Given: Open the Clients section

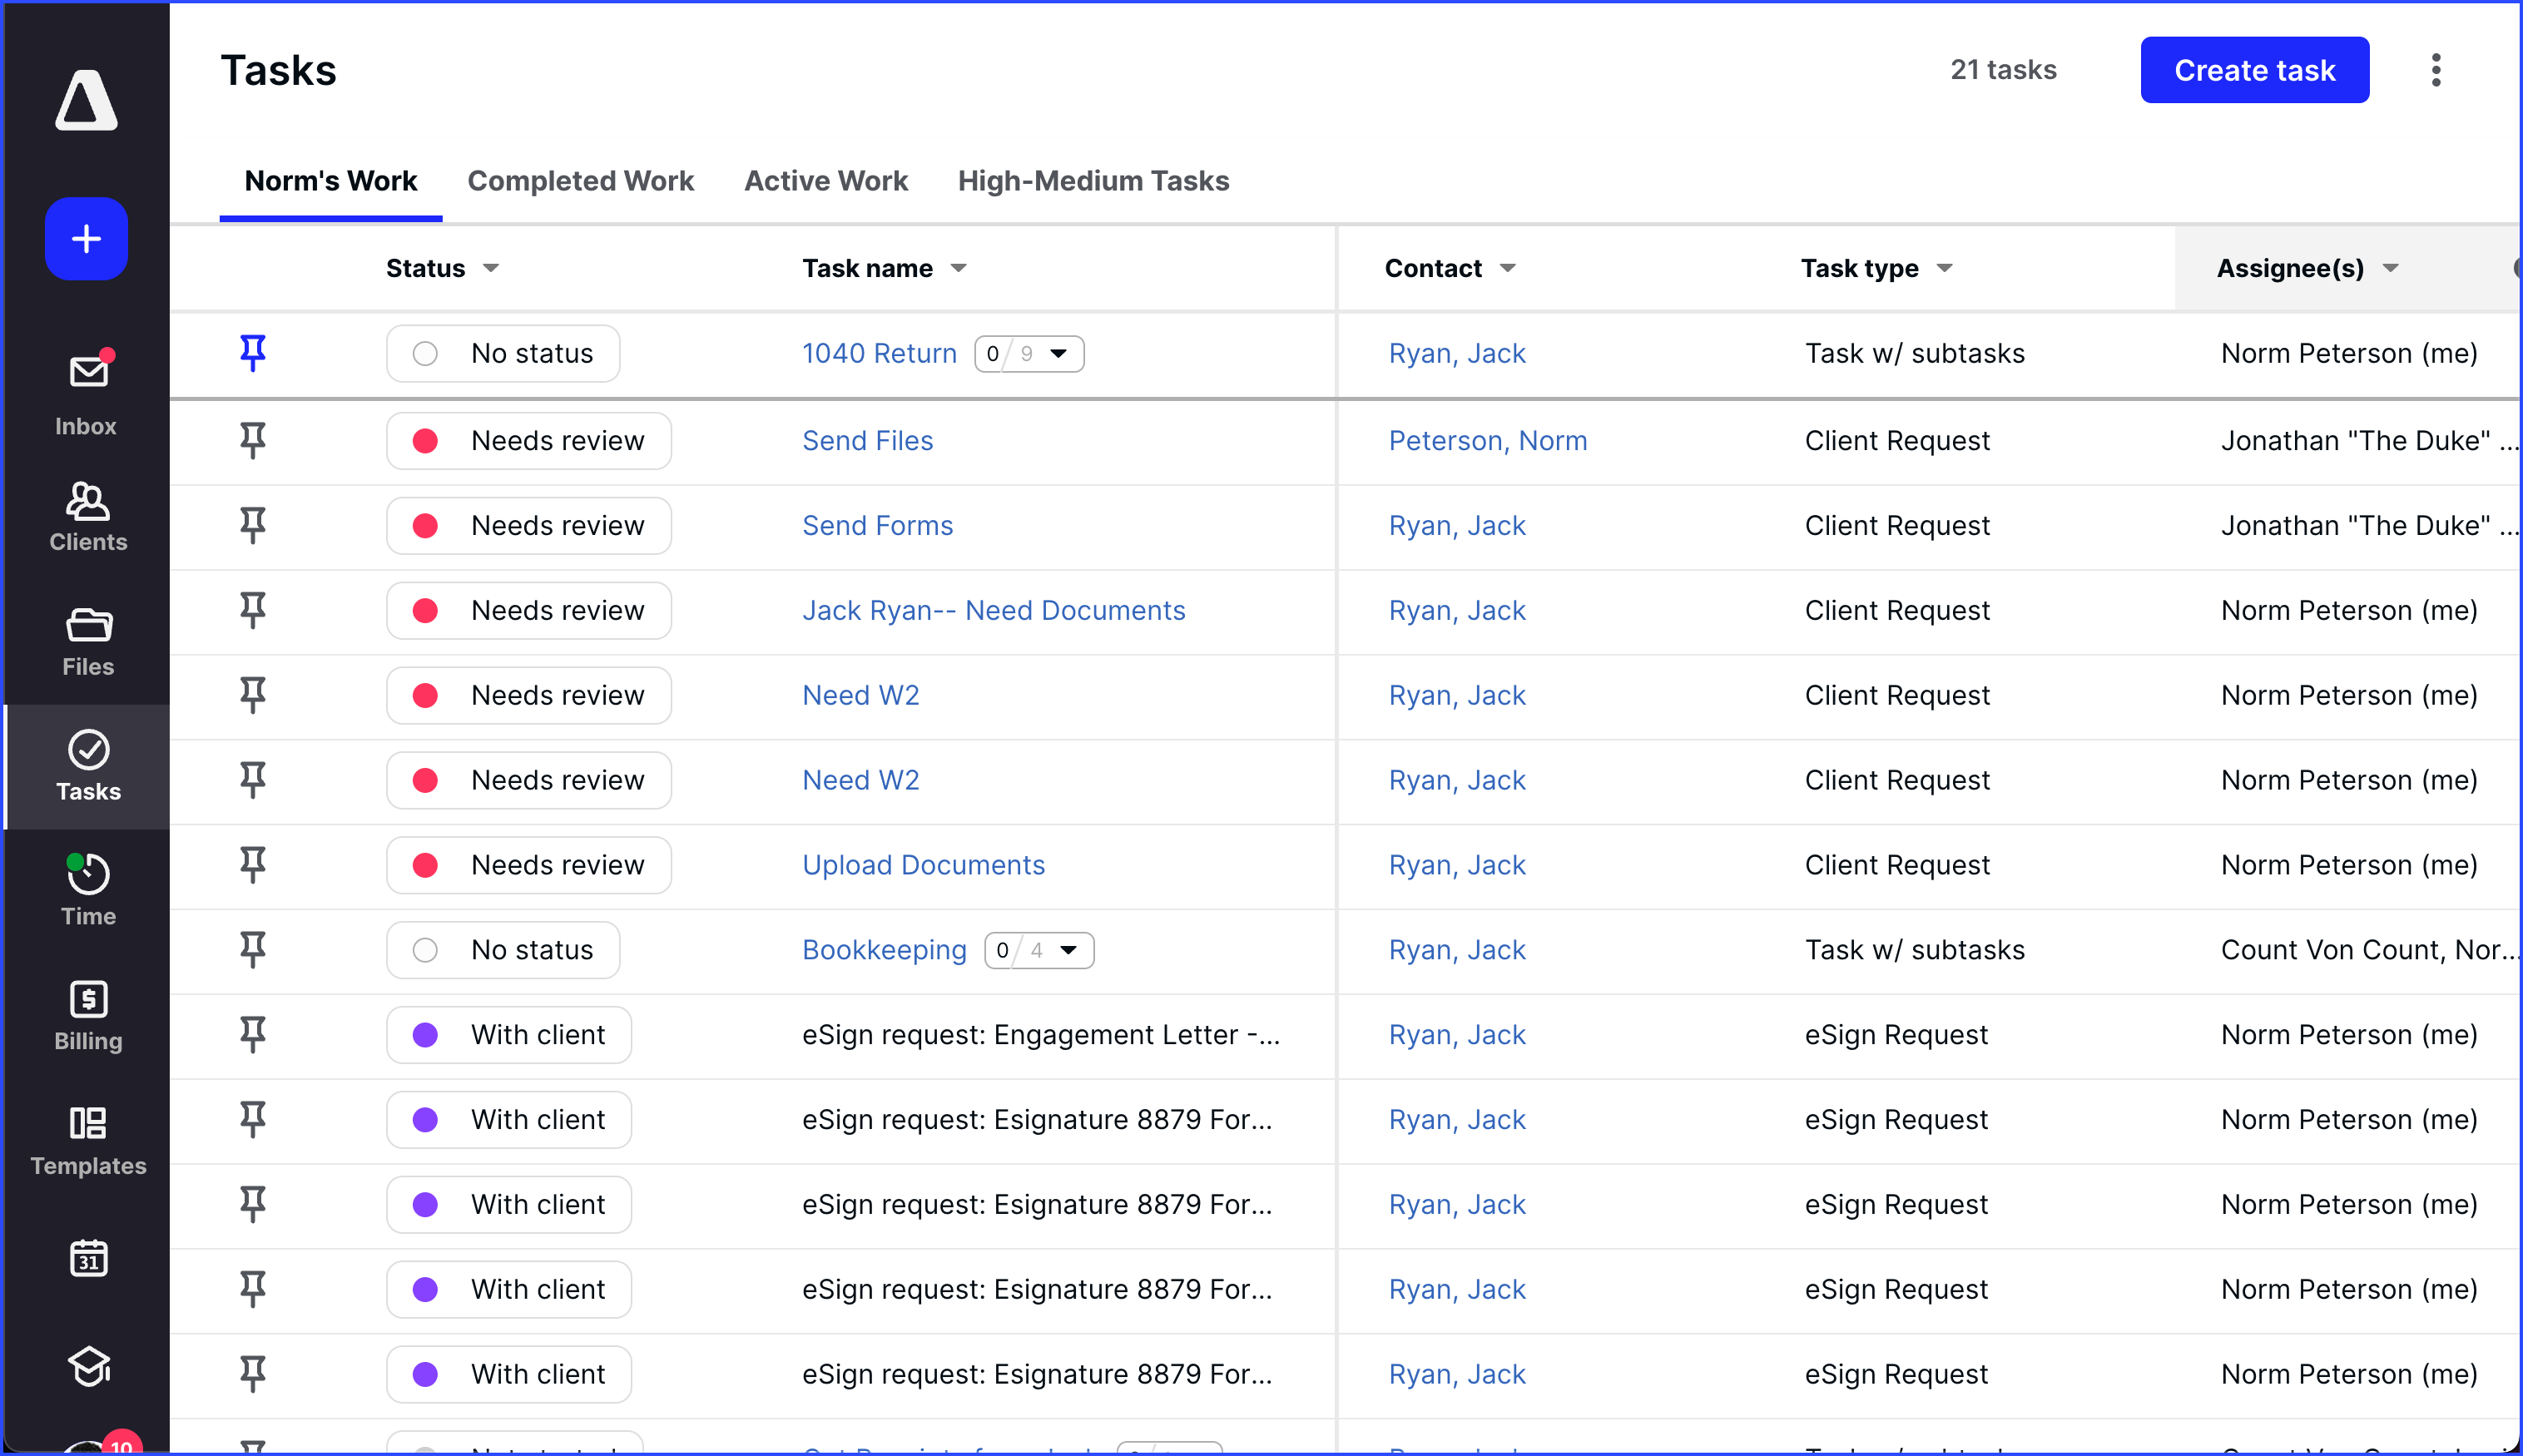Looking at the screenshot, I should (x=87, y=515).
